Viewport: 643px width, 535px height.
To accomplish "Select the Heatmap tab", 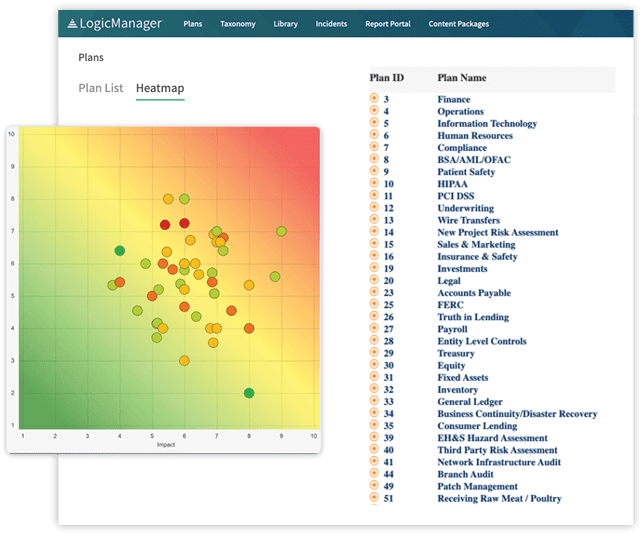I will [160, 88].
